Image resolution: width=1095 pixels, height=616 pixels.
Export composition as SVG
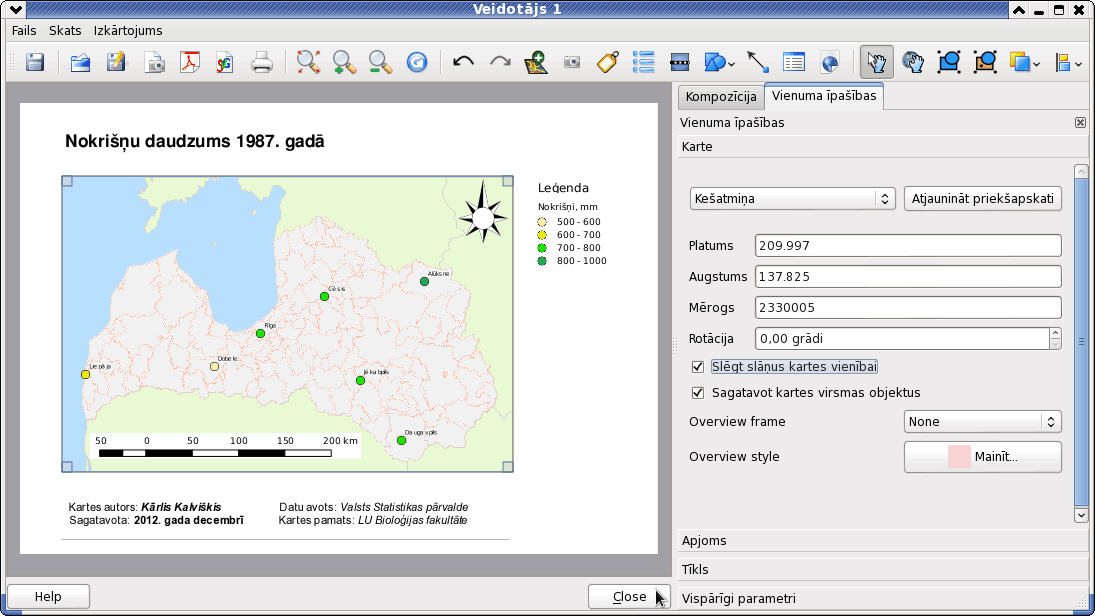[224, 62]
